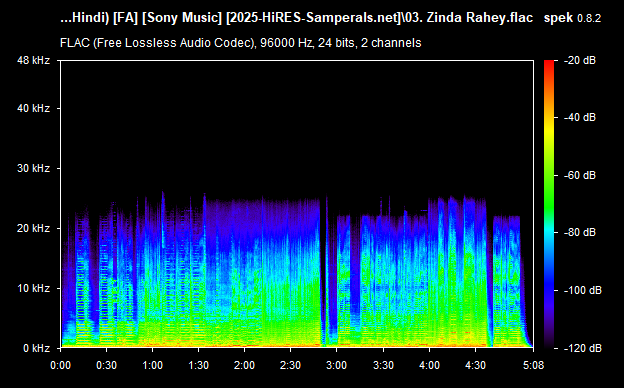The image size is (624, 388).
Task: Click the 40 kHz frequency axis label
Action: (33, 108)
